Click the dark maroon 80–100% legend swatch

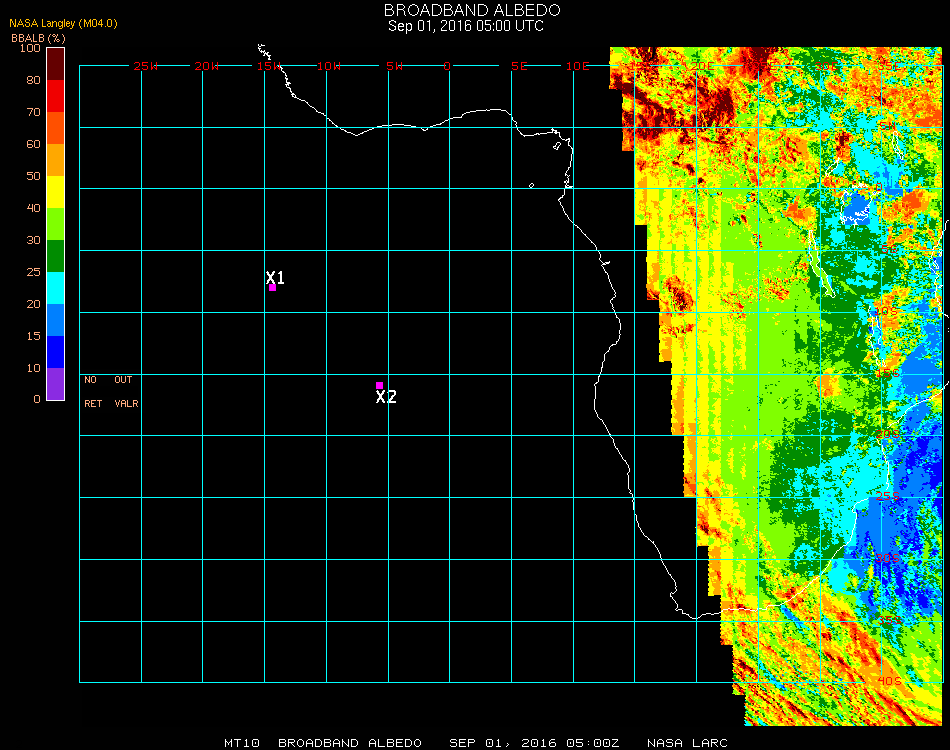[x=55, y=63]
